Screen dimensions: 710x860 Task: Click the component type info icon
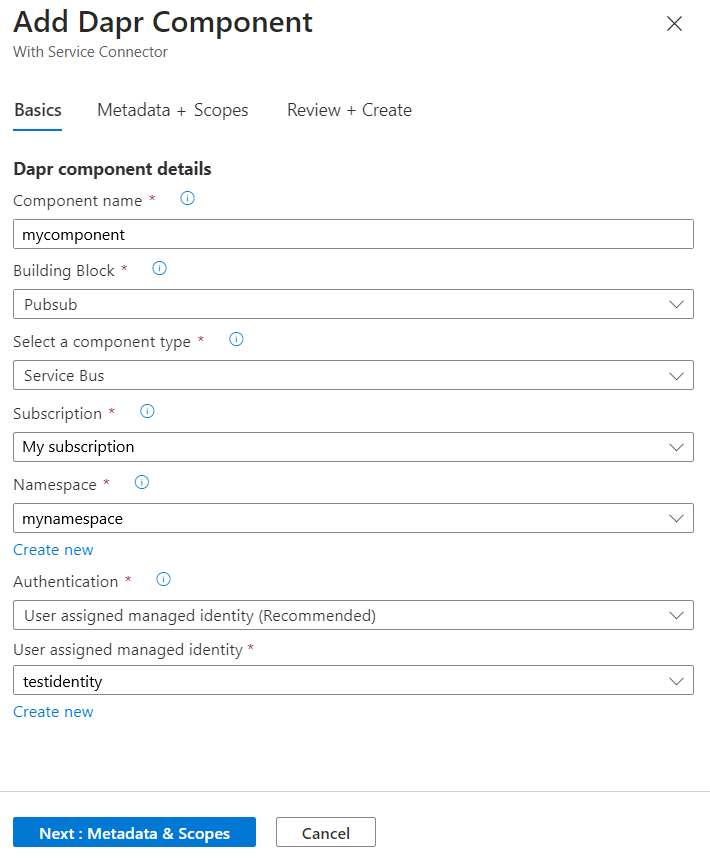[236, 340]
